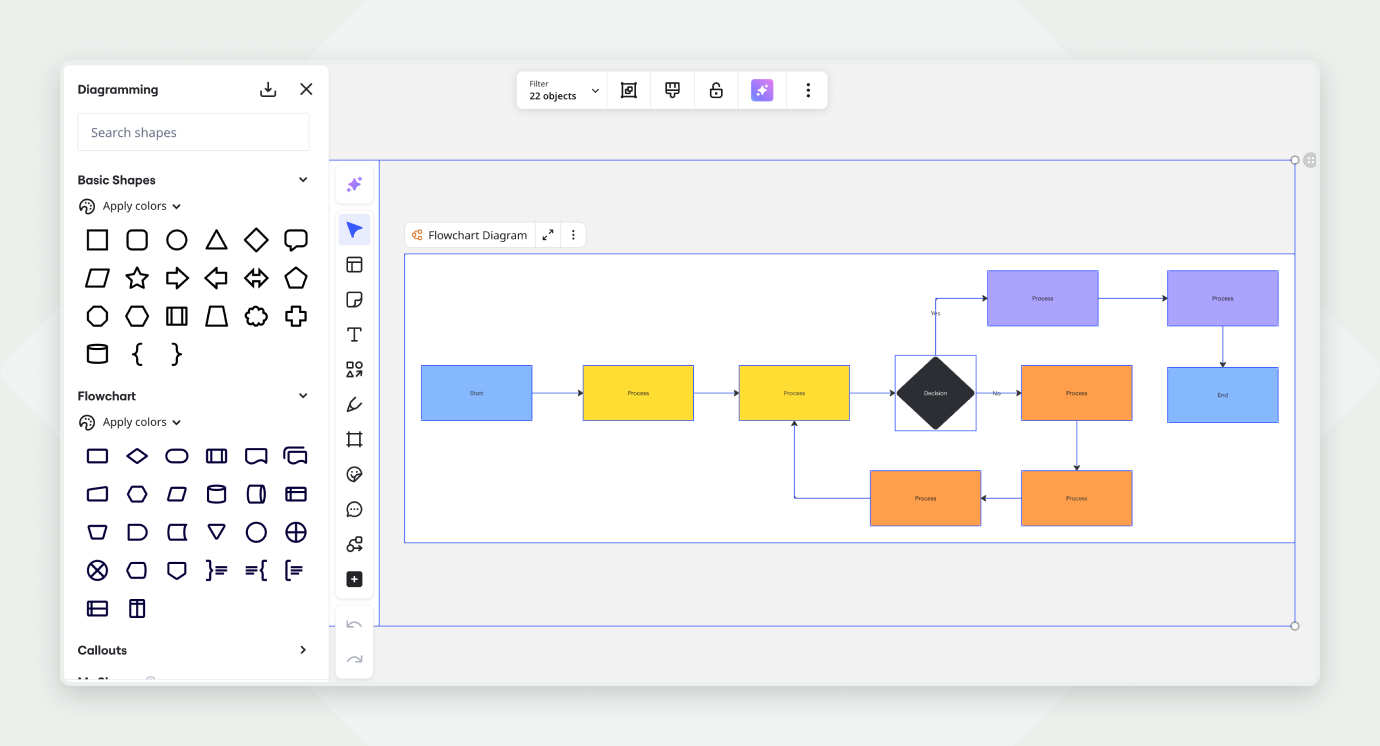Select the blue End box

point(1222,395)
